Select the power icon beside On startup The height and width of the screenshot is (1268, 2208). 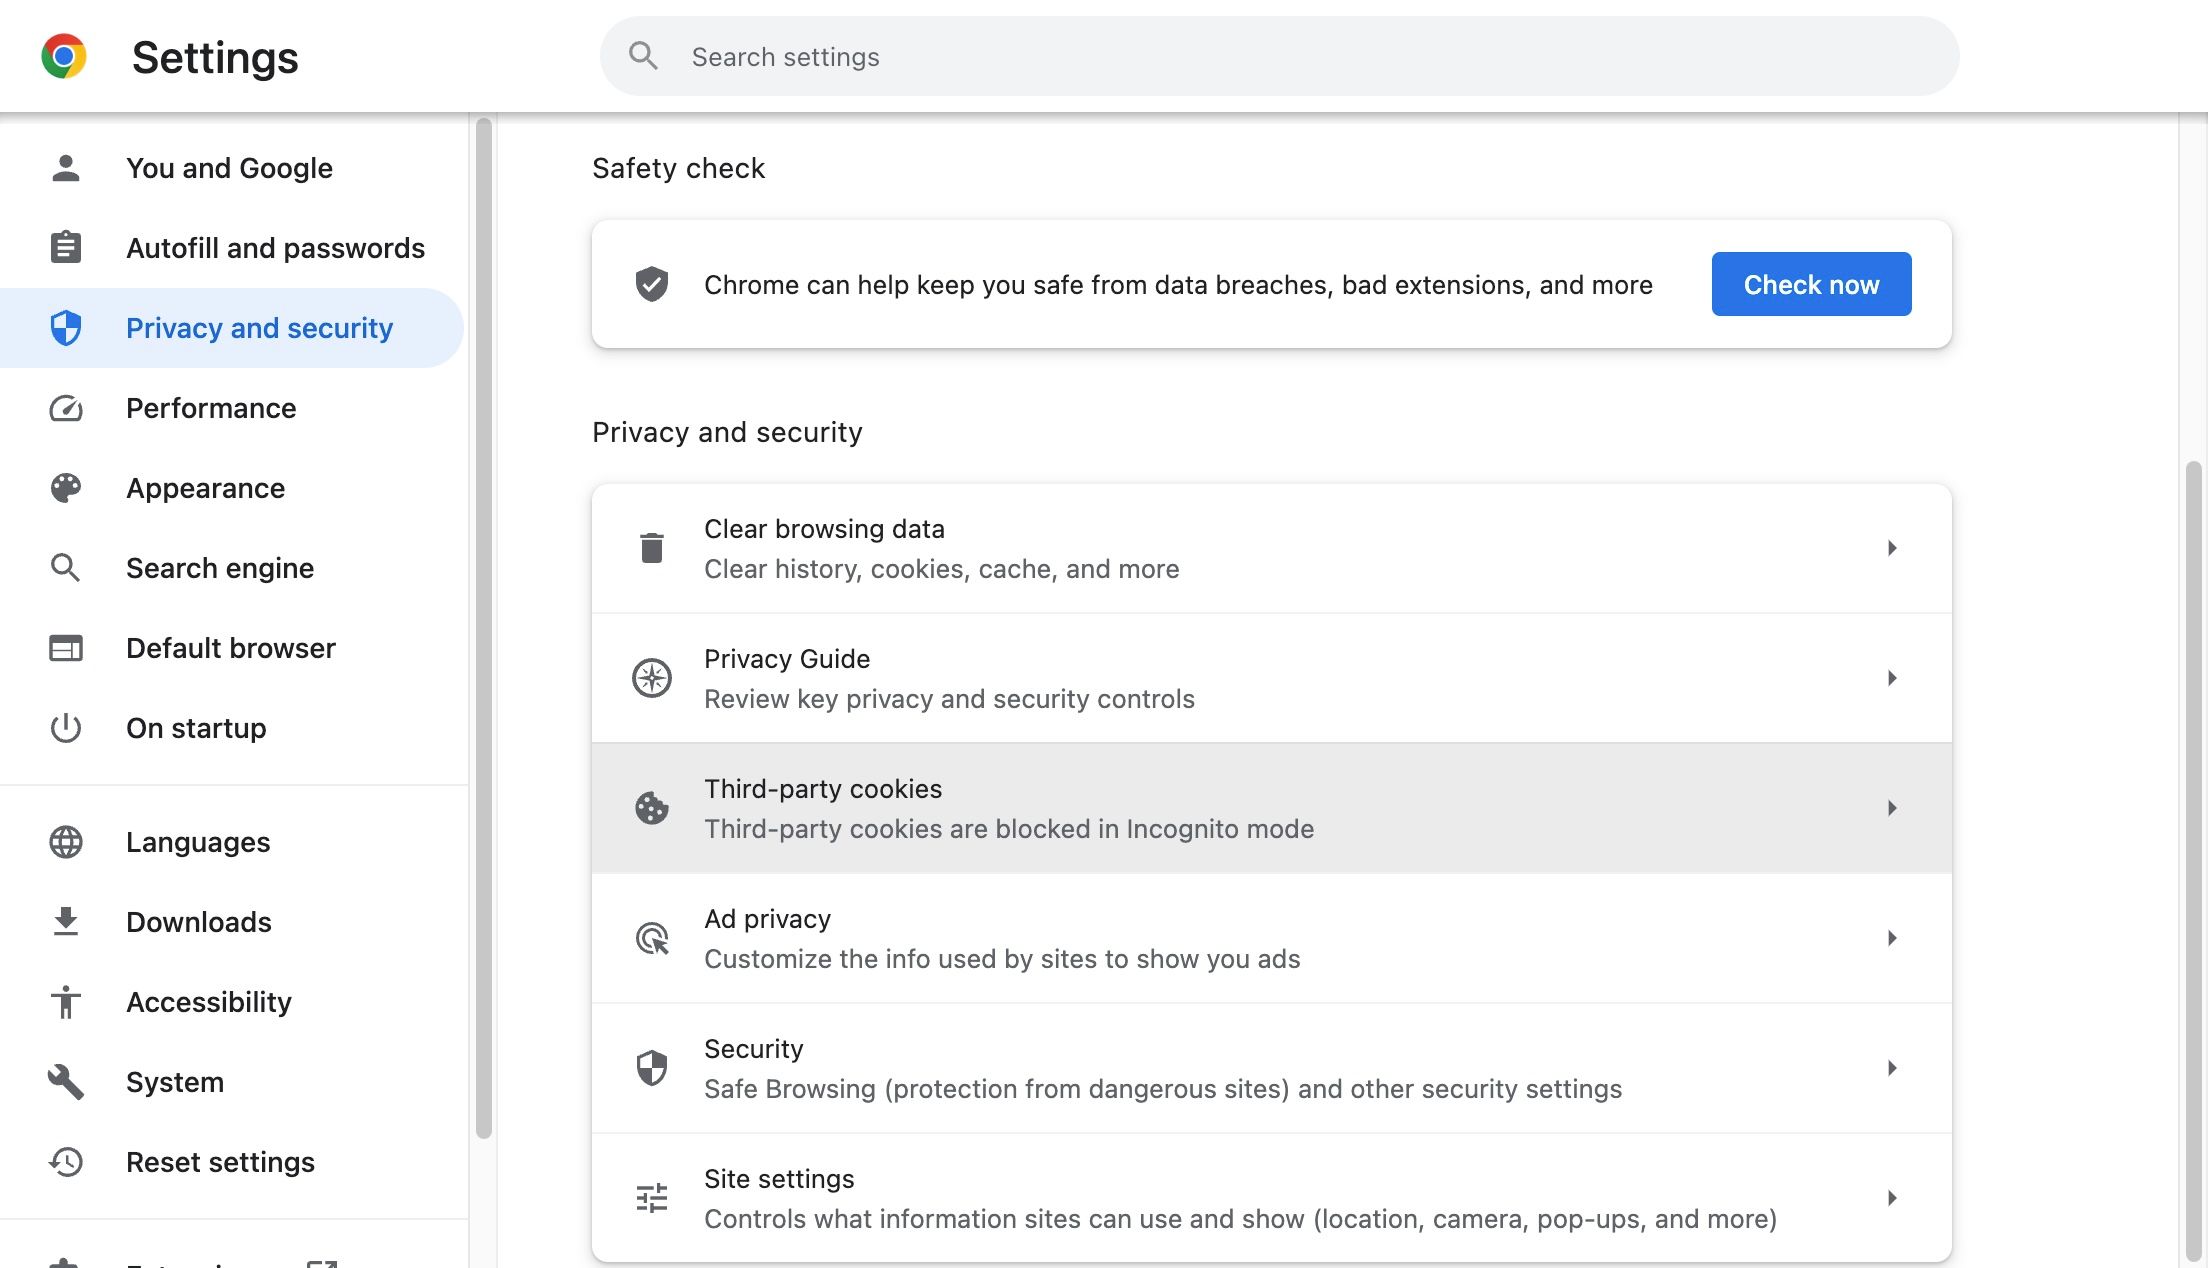[x=66, y=728]
